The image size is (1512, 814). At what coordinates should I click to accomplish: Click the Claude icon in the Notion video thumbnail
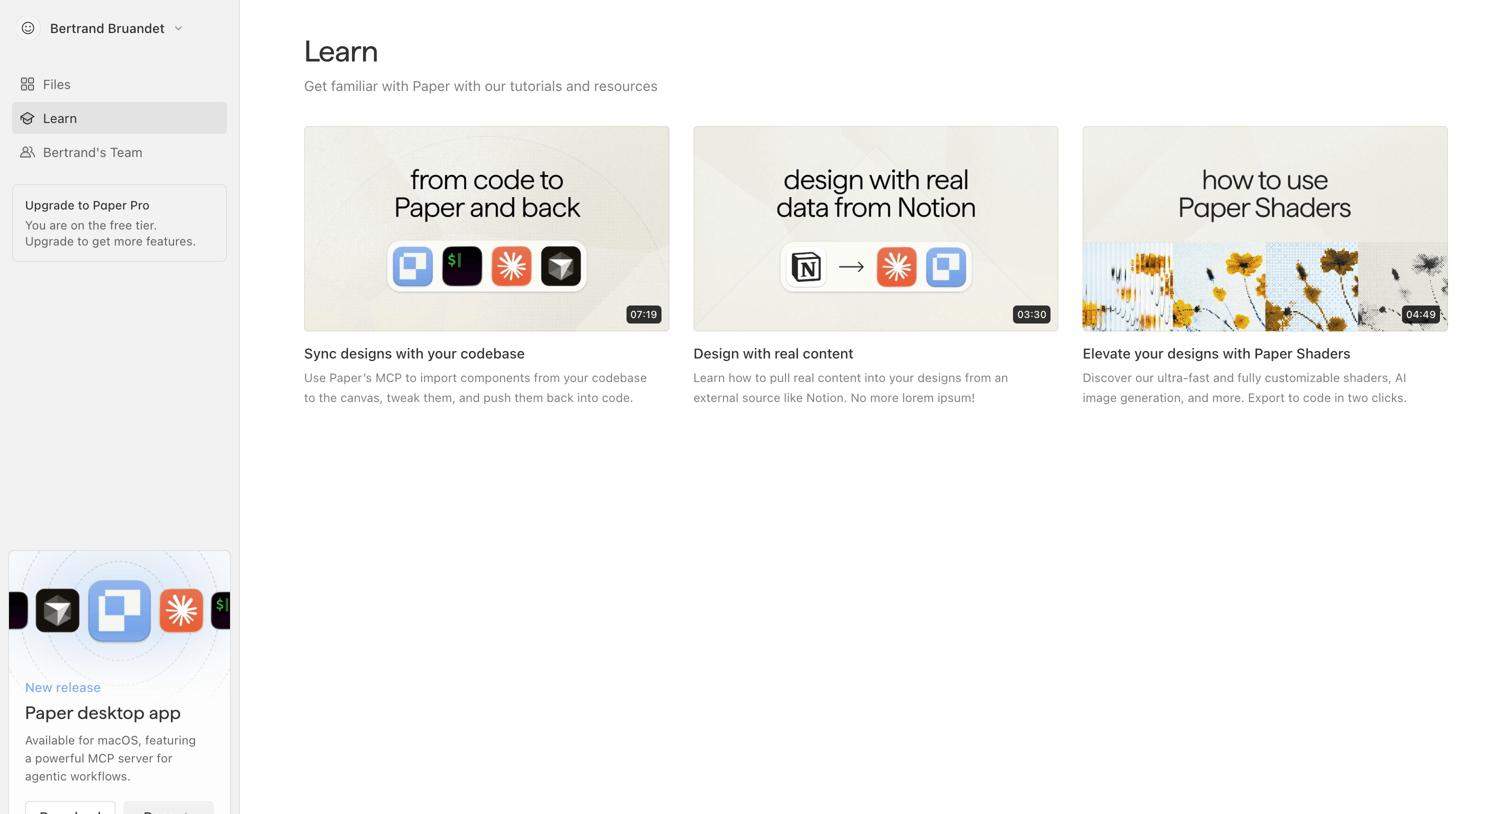[897, 267]
